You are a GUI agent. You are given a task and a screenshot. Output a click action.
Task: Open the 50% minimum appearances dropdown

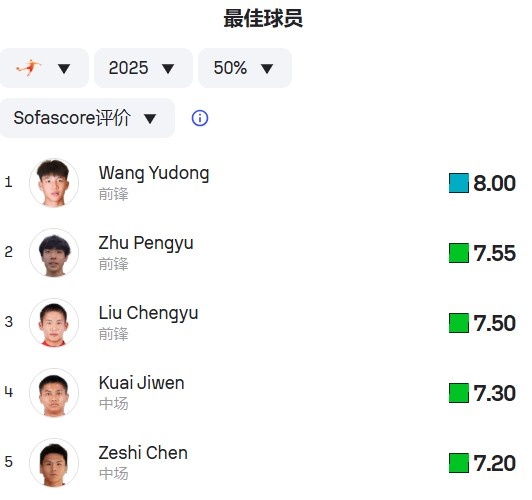[x=245, y=68]
